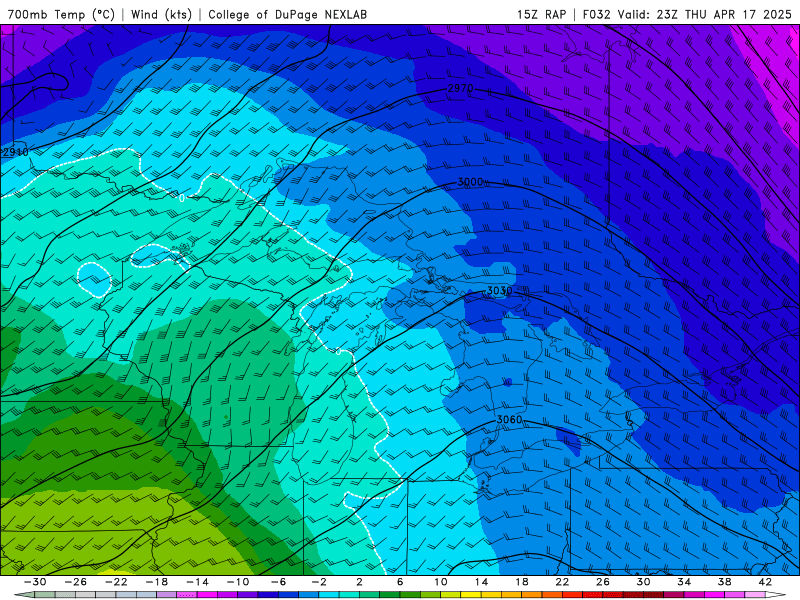This screenshot has height=600, width=800.
Task: Click the 2970 height contour label
Action: tap(460, 88)
